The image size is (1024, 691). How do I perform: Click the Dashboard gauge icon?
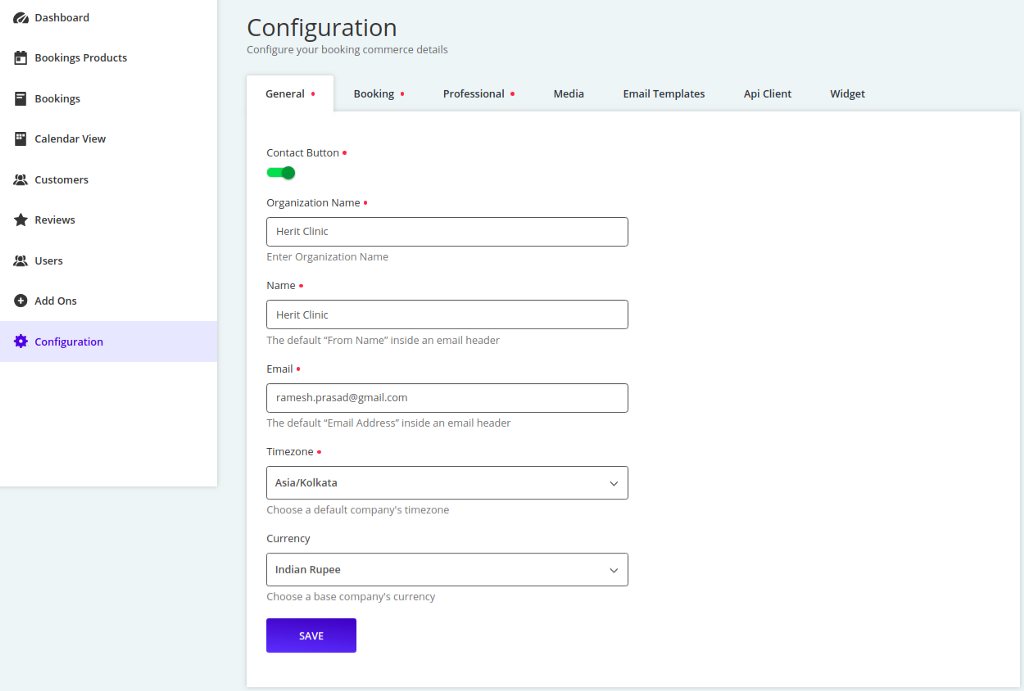[20, 18]
